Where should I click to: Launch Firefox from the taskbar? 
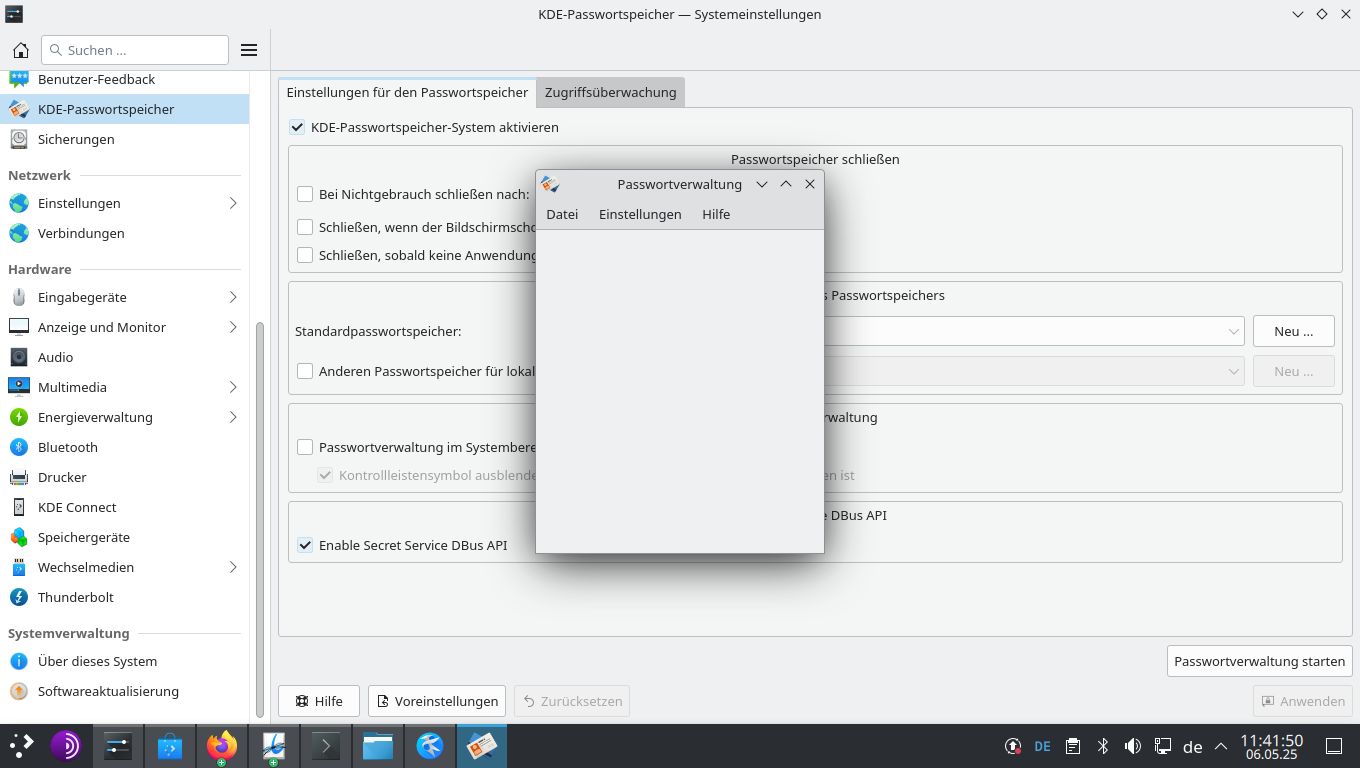tap(221, 746)
